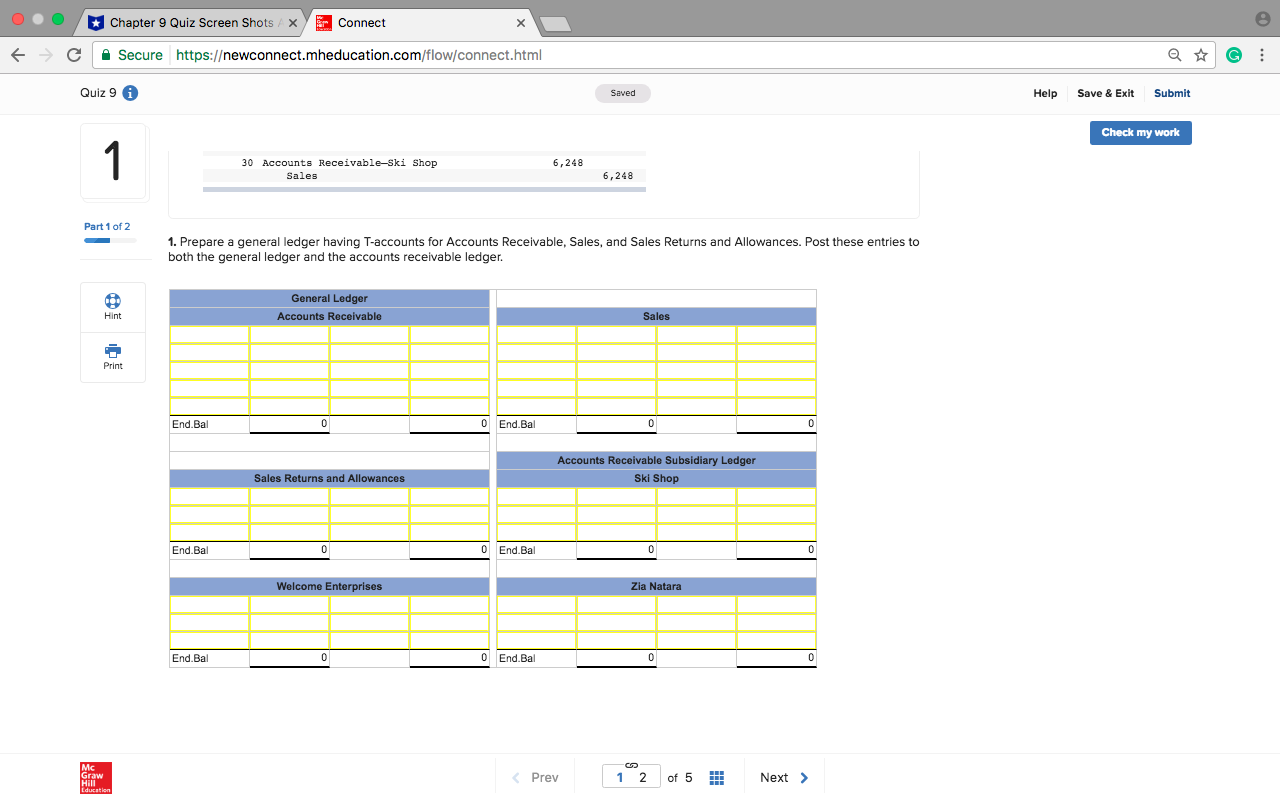Go to Prev question
The image size is (1280, 800).
click(x=535, y=778)
